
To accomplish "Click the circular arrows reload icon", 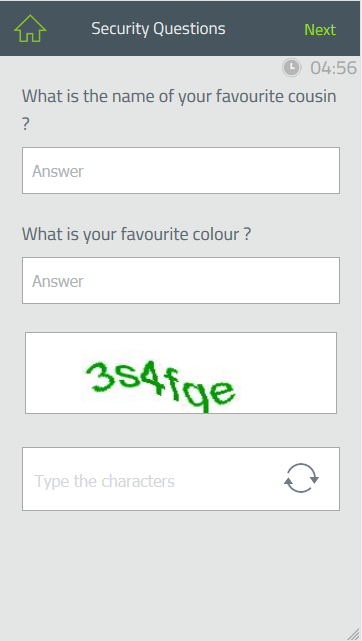I will pos(301,478).
